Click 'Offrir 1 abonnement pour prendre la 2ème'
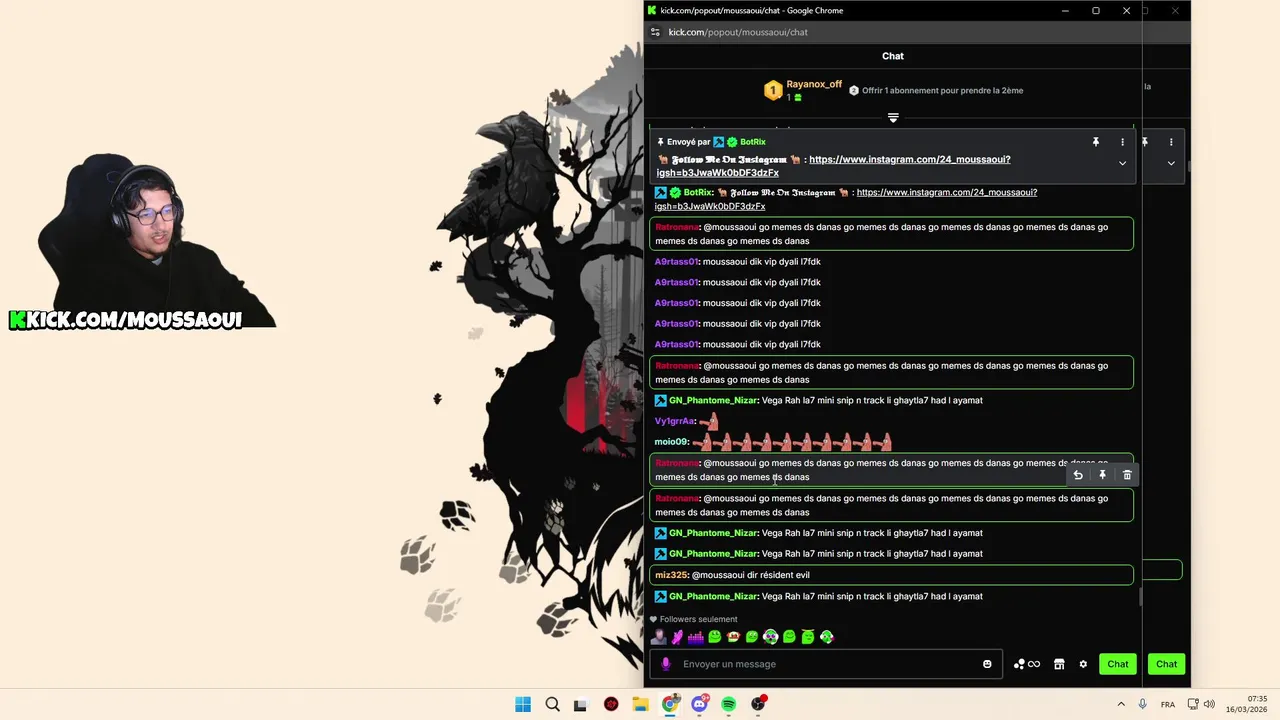The image size is (1280, 720). (942, 90)
